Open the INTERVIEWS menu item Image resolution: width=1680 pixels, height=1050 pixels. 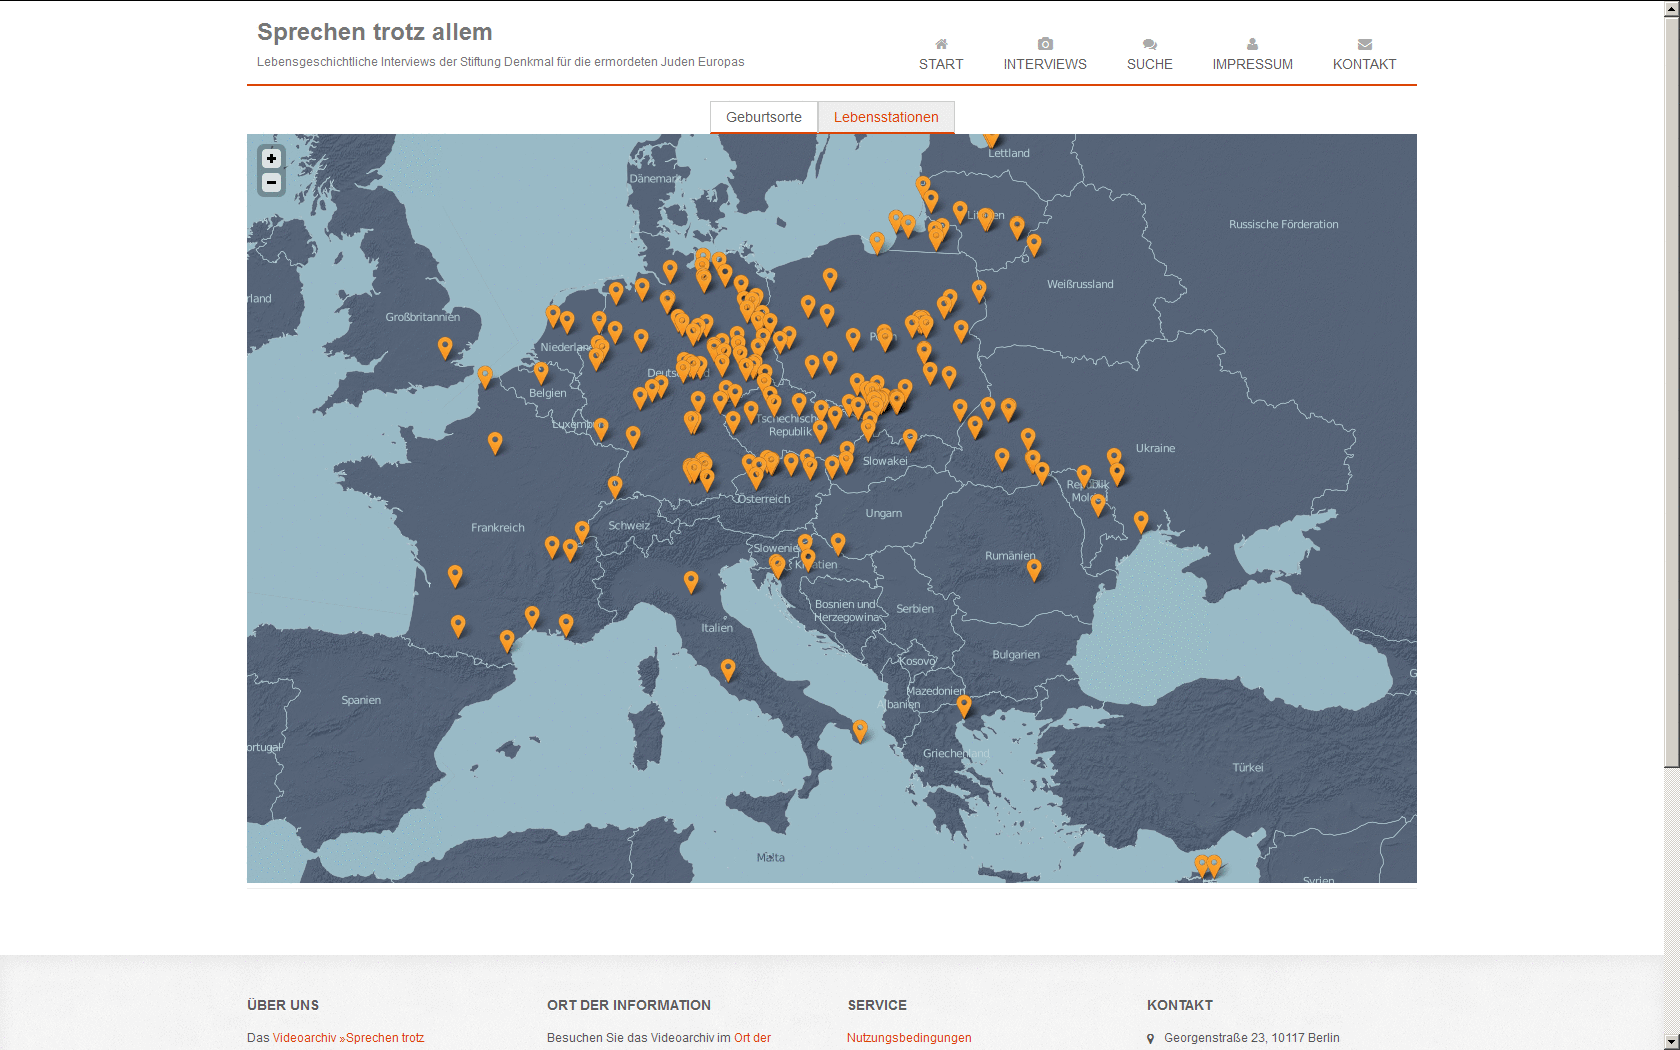(x=1045, y=64)
